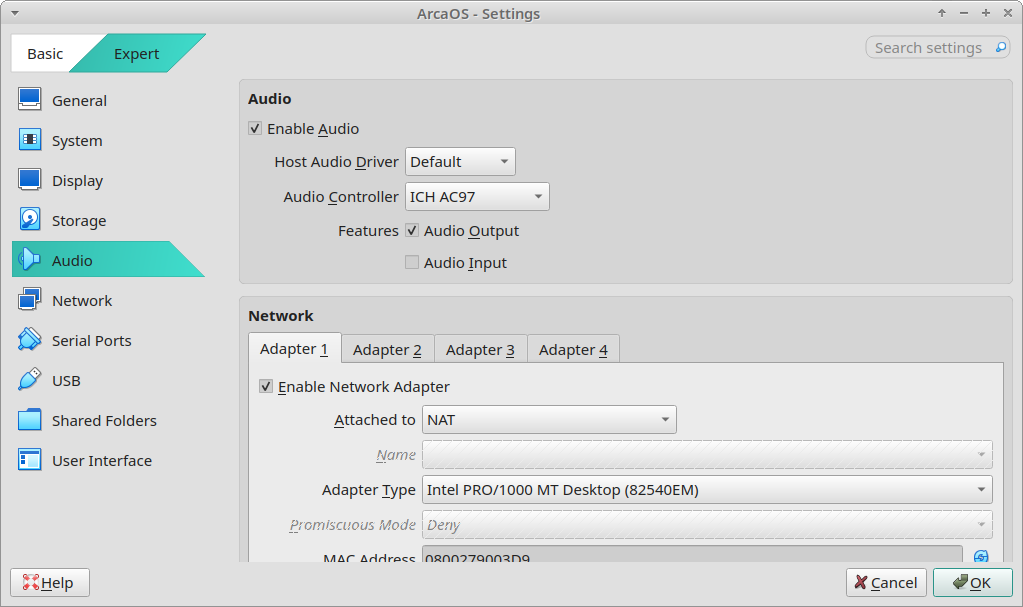Click the Host Audio Driver label
This screenshot has width=1023, height=607.
point(336,162)
